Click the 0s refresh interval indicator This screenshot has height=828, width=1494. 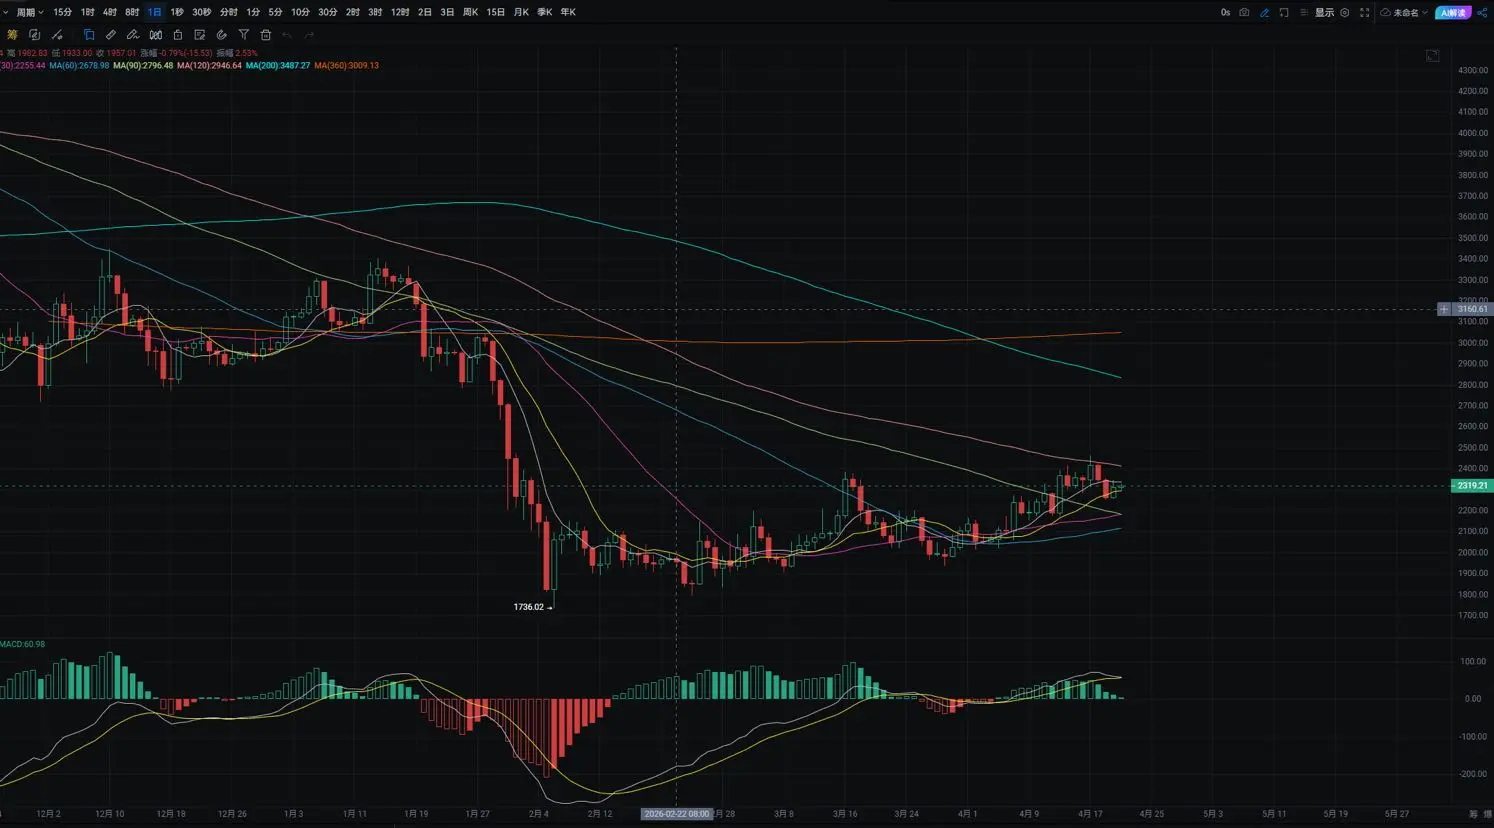click(x=1225, y=13)
